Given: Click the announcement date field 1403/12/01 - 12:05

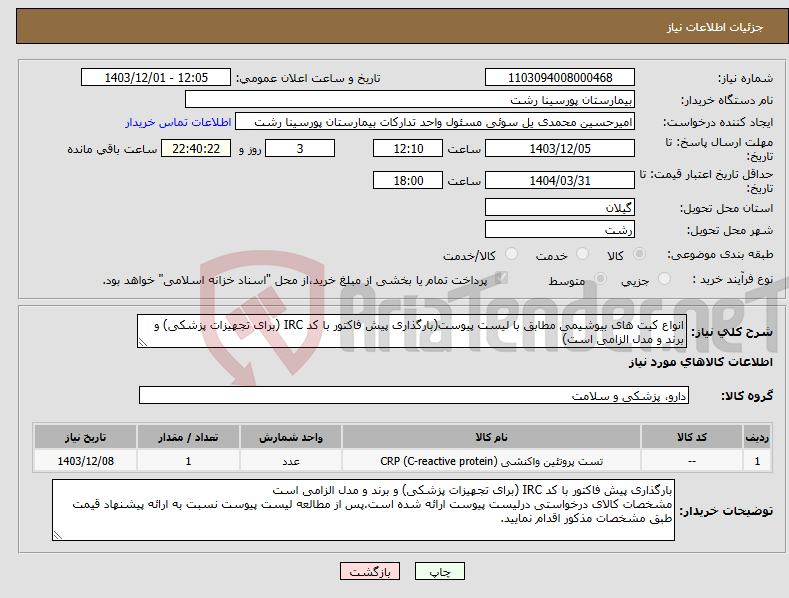Looking at the screenshot, I should (x=156, y=78).
